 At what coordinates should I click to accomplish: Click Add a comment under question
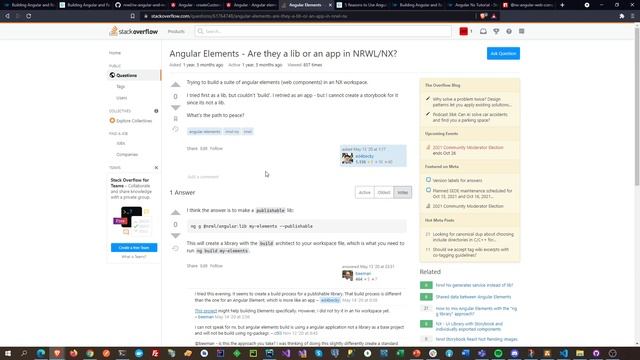coord(203,177)
